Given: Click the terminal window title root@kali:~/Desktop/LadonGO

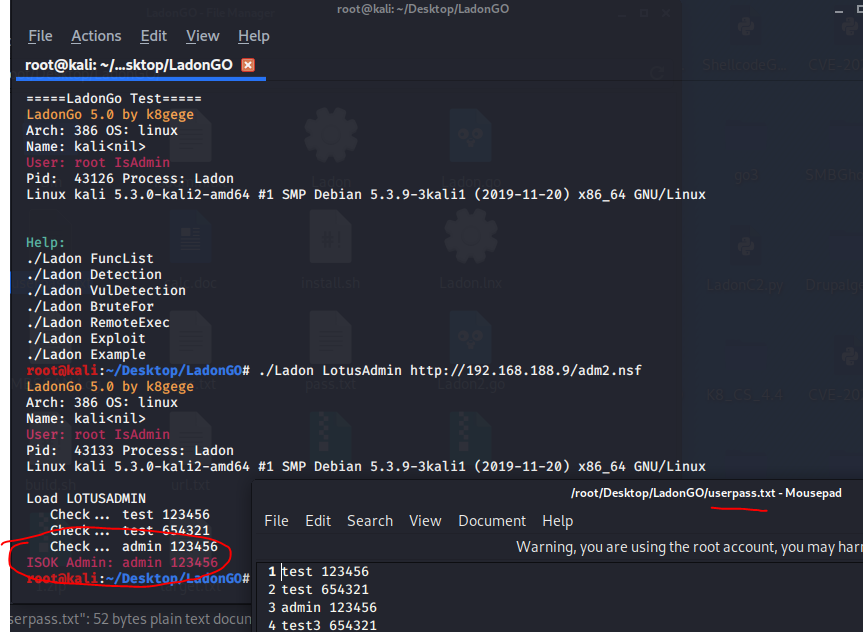Looking at the screenshot, I should [x=423, y=9].
